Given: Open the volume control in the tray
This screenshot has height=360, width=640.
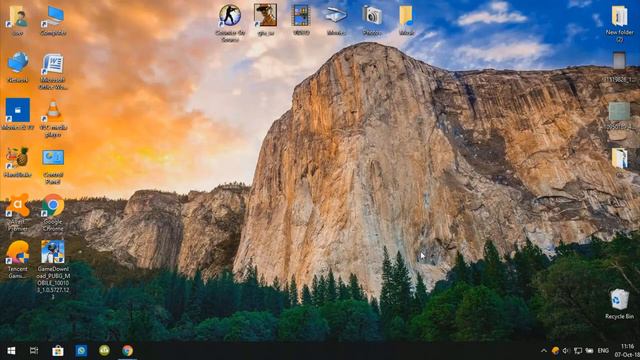Looking at the screenshot, I should coord(566,351).
